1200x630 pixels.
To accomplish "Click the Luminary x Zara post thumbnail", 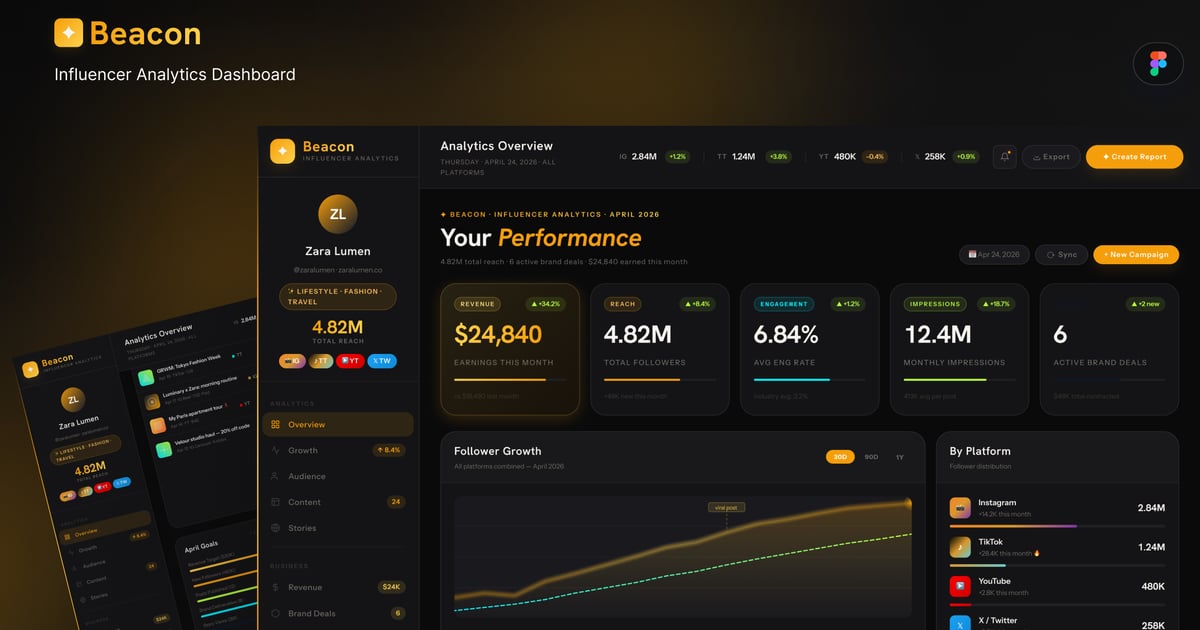I will click(152, 402).
